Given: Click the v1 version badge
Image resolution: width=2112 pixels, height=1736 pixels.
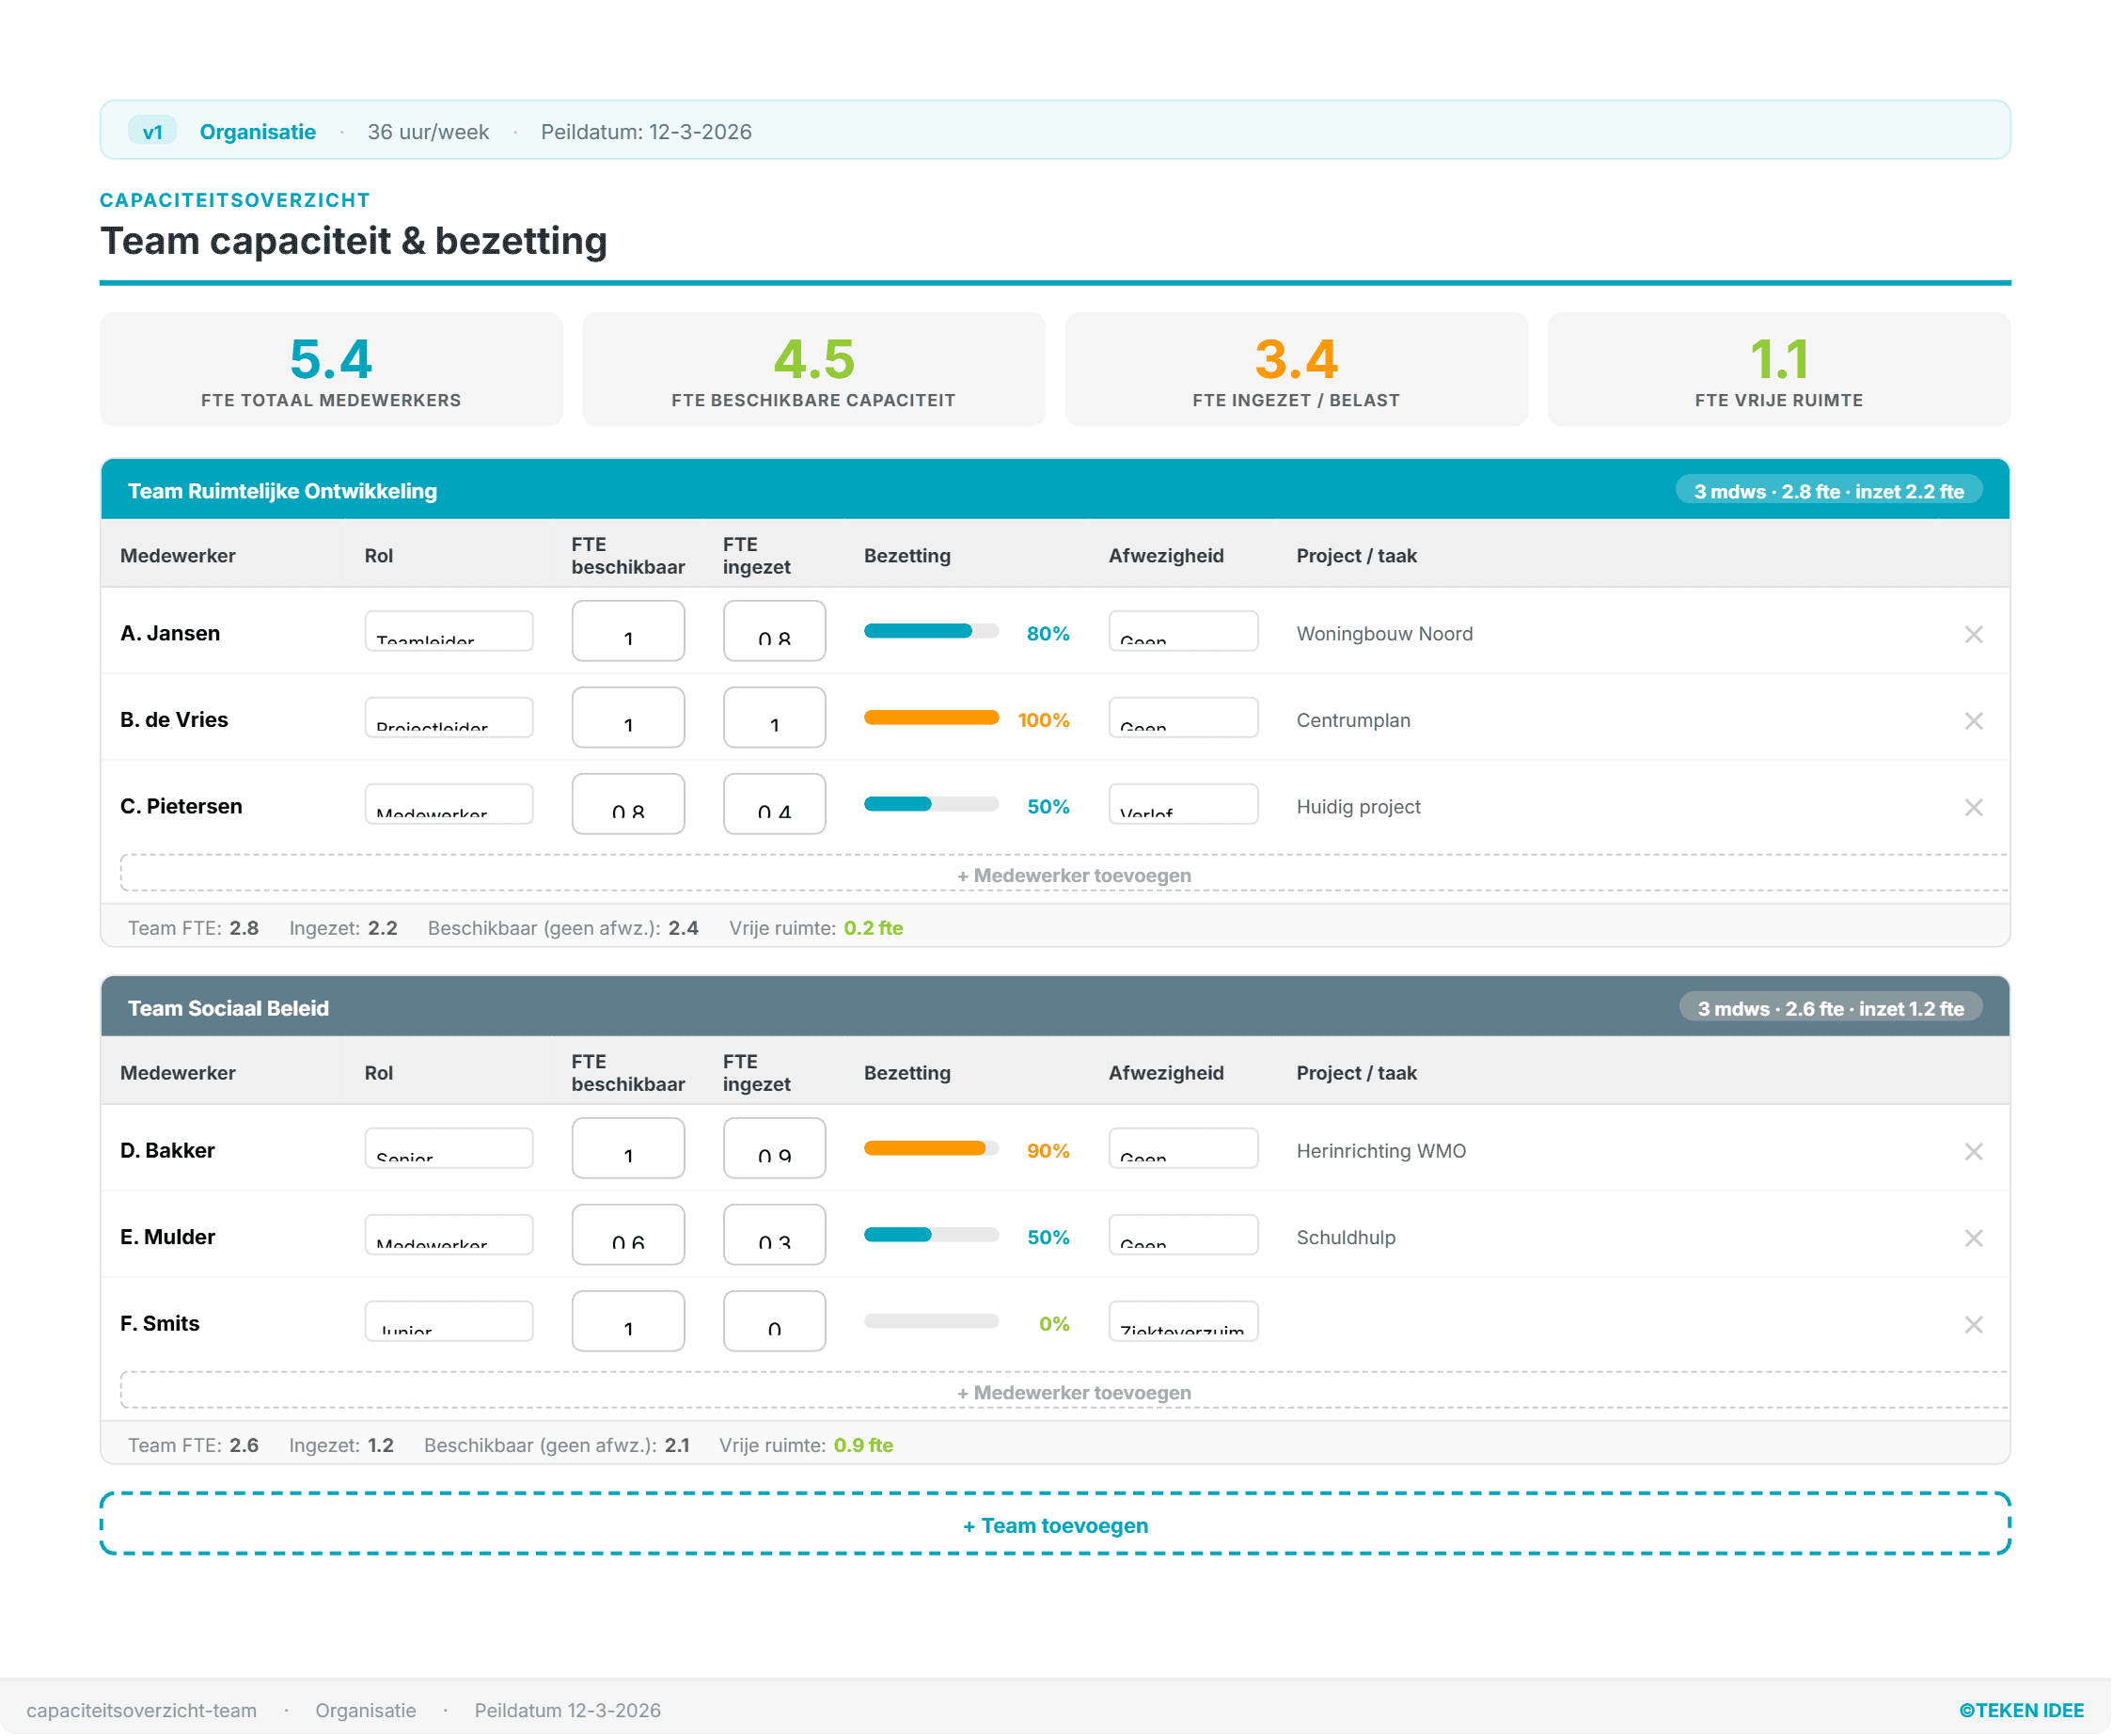Looking at the screenshot, I should 152,132.
